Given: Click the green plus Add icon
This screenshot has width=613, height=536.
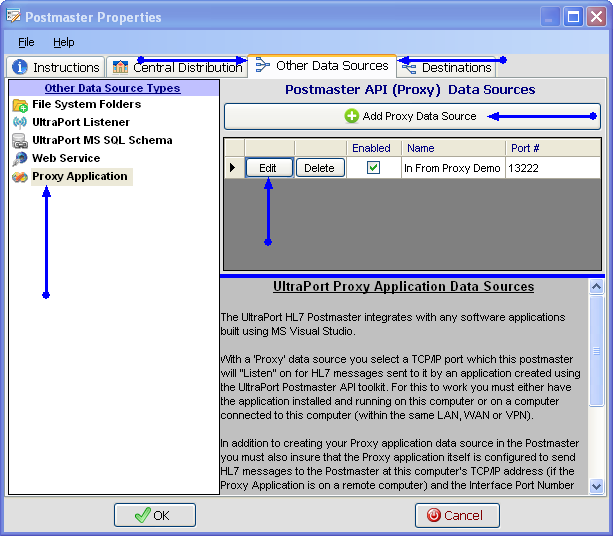Looking at the screenshot, I should pos(352,117).
